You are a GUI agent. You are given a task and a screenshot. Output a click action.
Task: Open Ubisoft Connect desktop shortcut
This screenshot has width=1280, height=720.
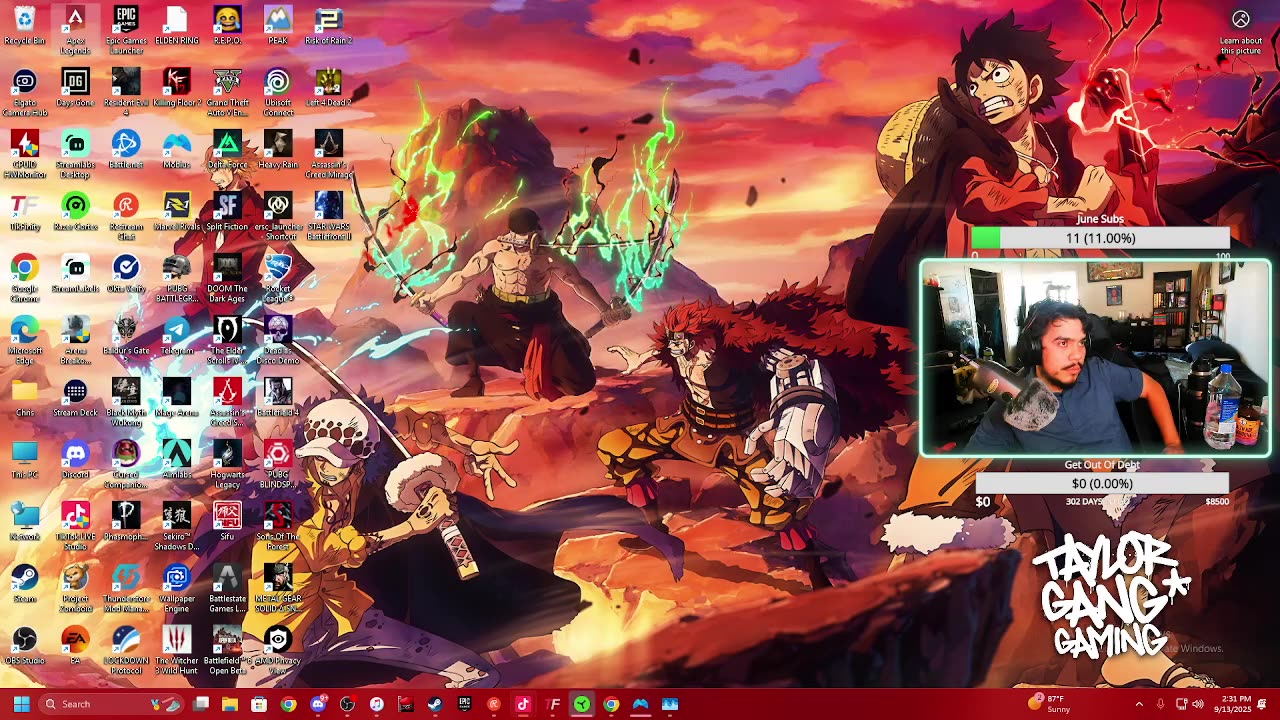pyautogui.click(x=278, y=92)
